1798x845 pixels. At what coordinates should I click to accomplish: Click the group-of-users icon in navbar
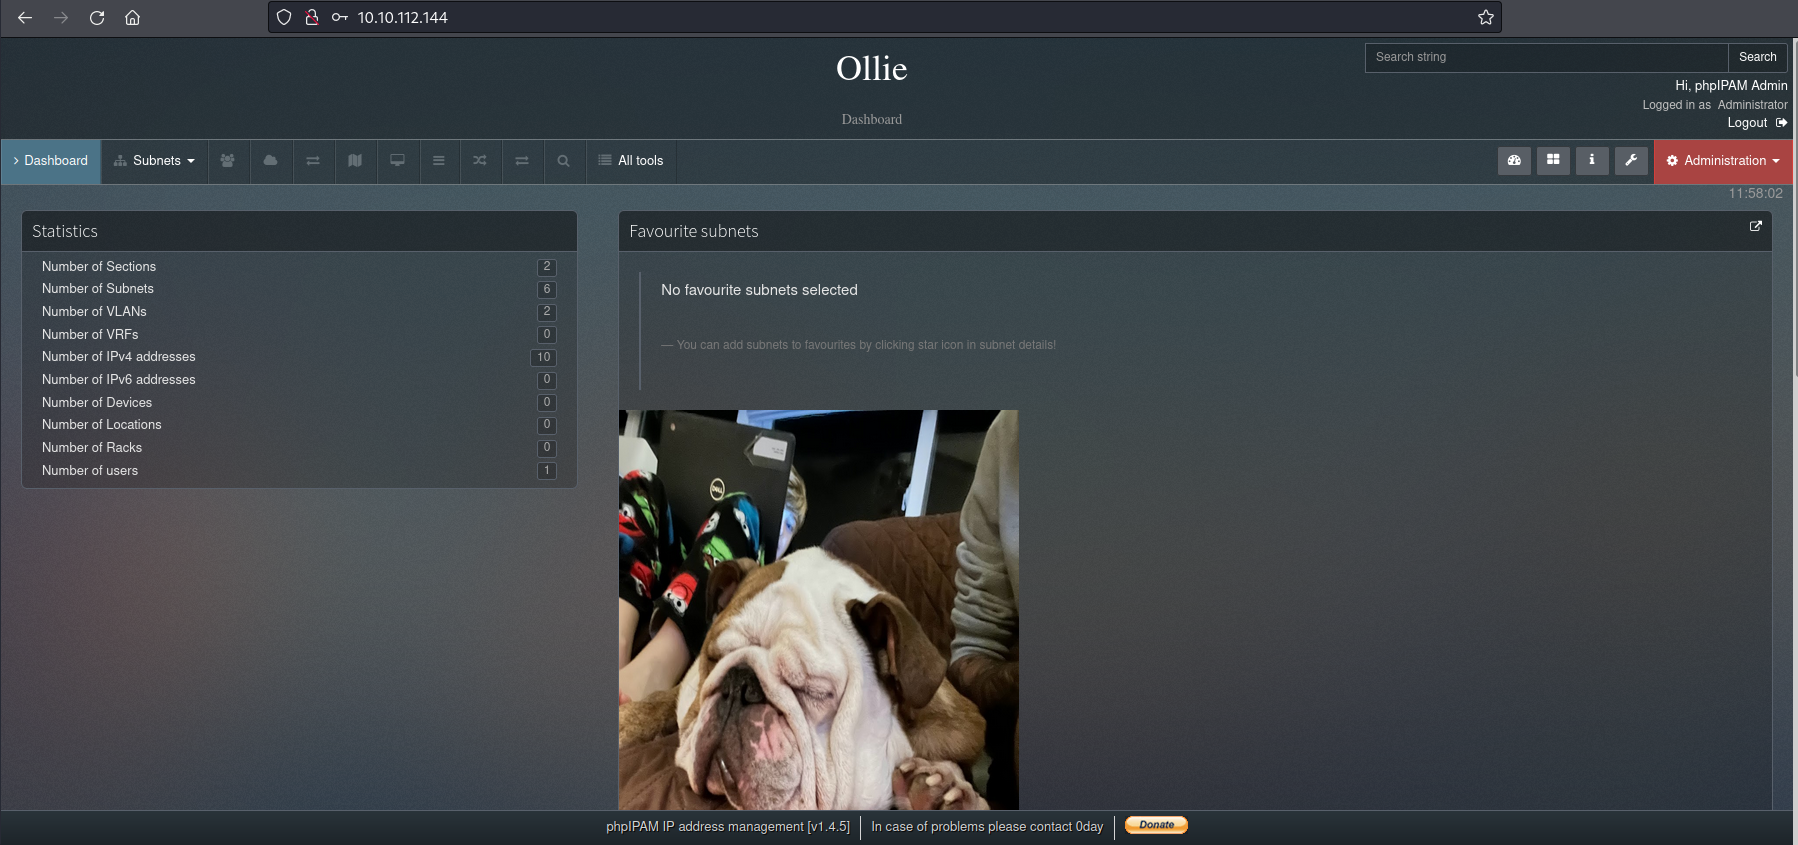coord(228,161)
